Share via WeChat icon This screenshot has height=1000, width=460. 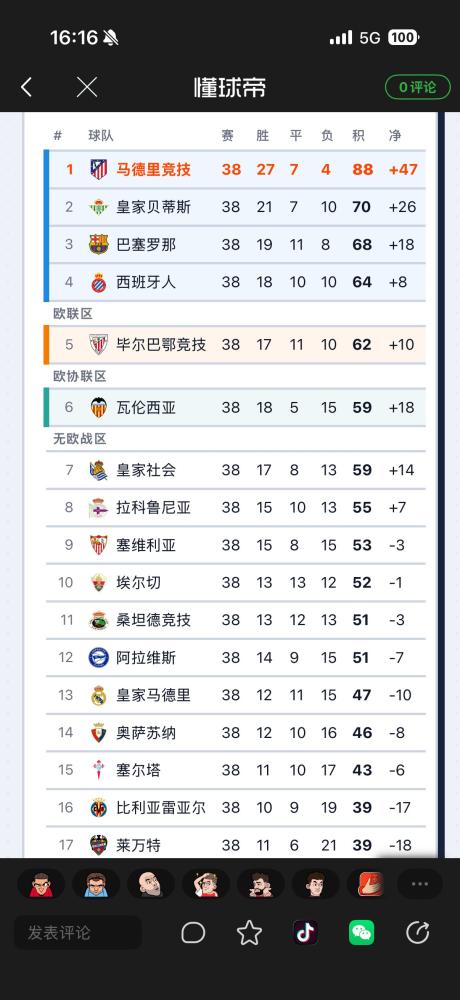point(362,932)
